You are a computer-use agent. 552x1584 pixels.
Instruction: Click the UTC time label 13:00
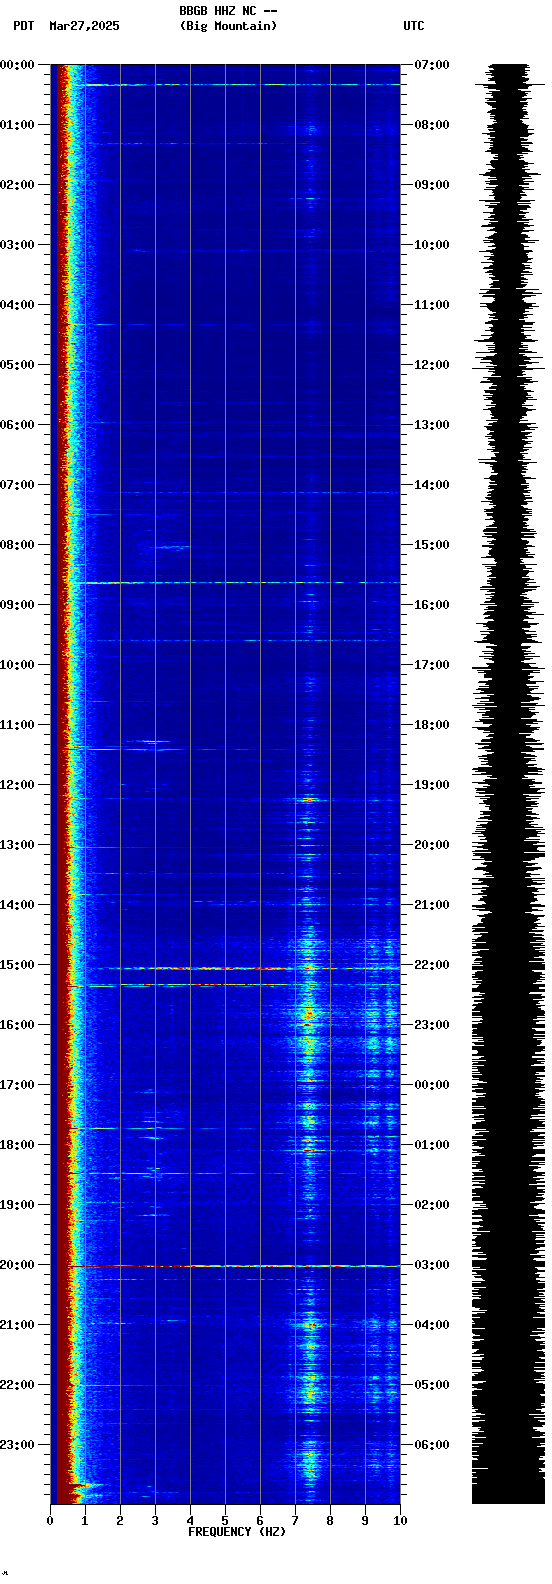[x=432, y=425]
